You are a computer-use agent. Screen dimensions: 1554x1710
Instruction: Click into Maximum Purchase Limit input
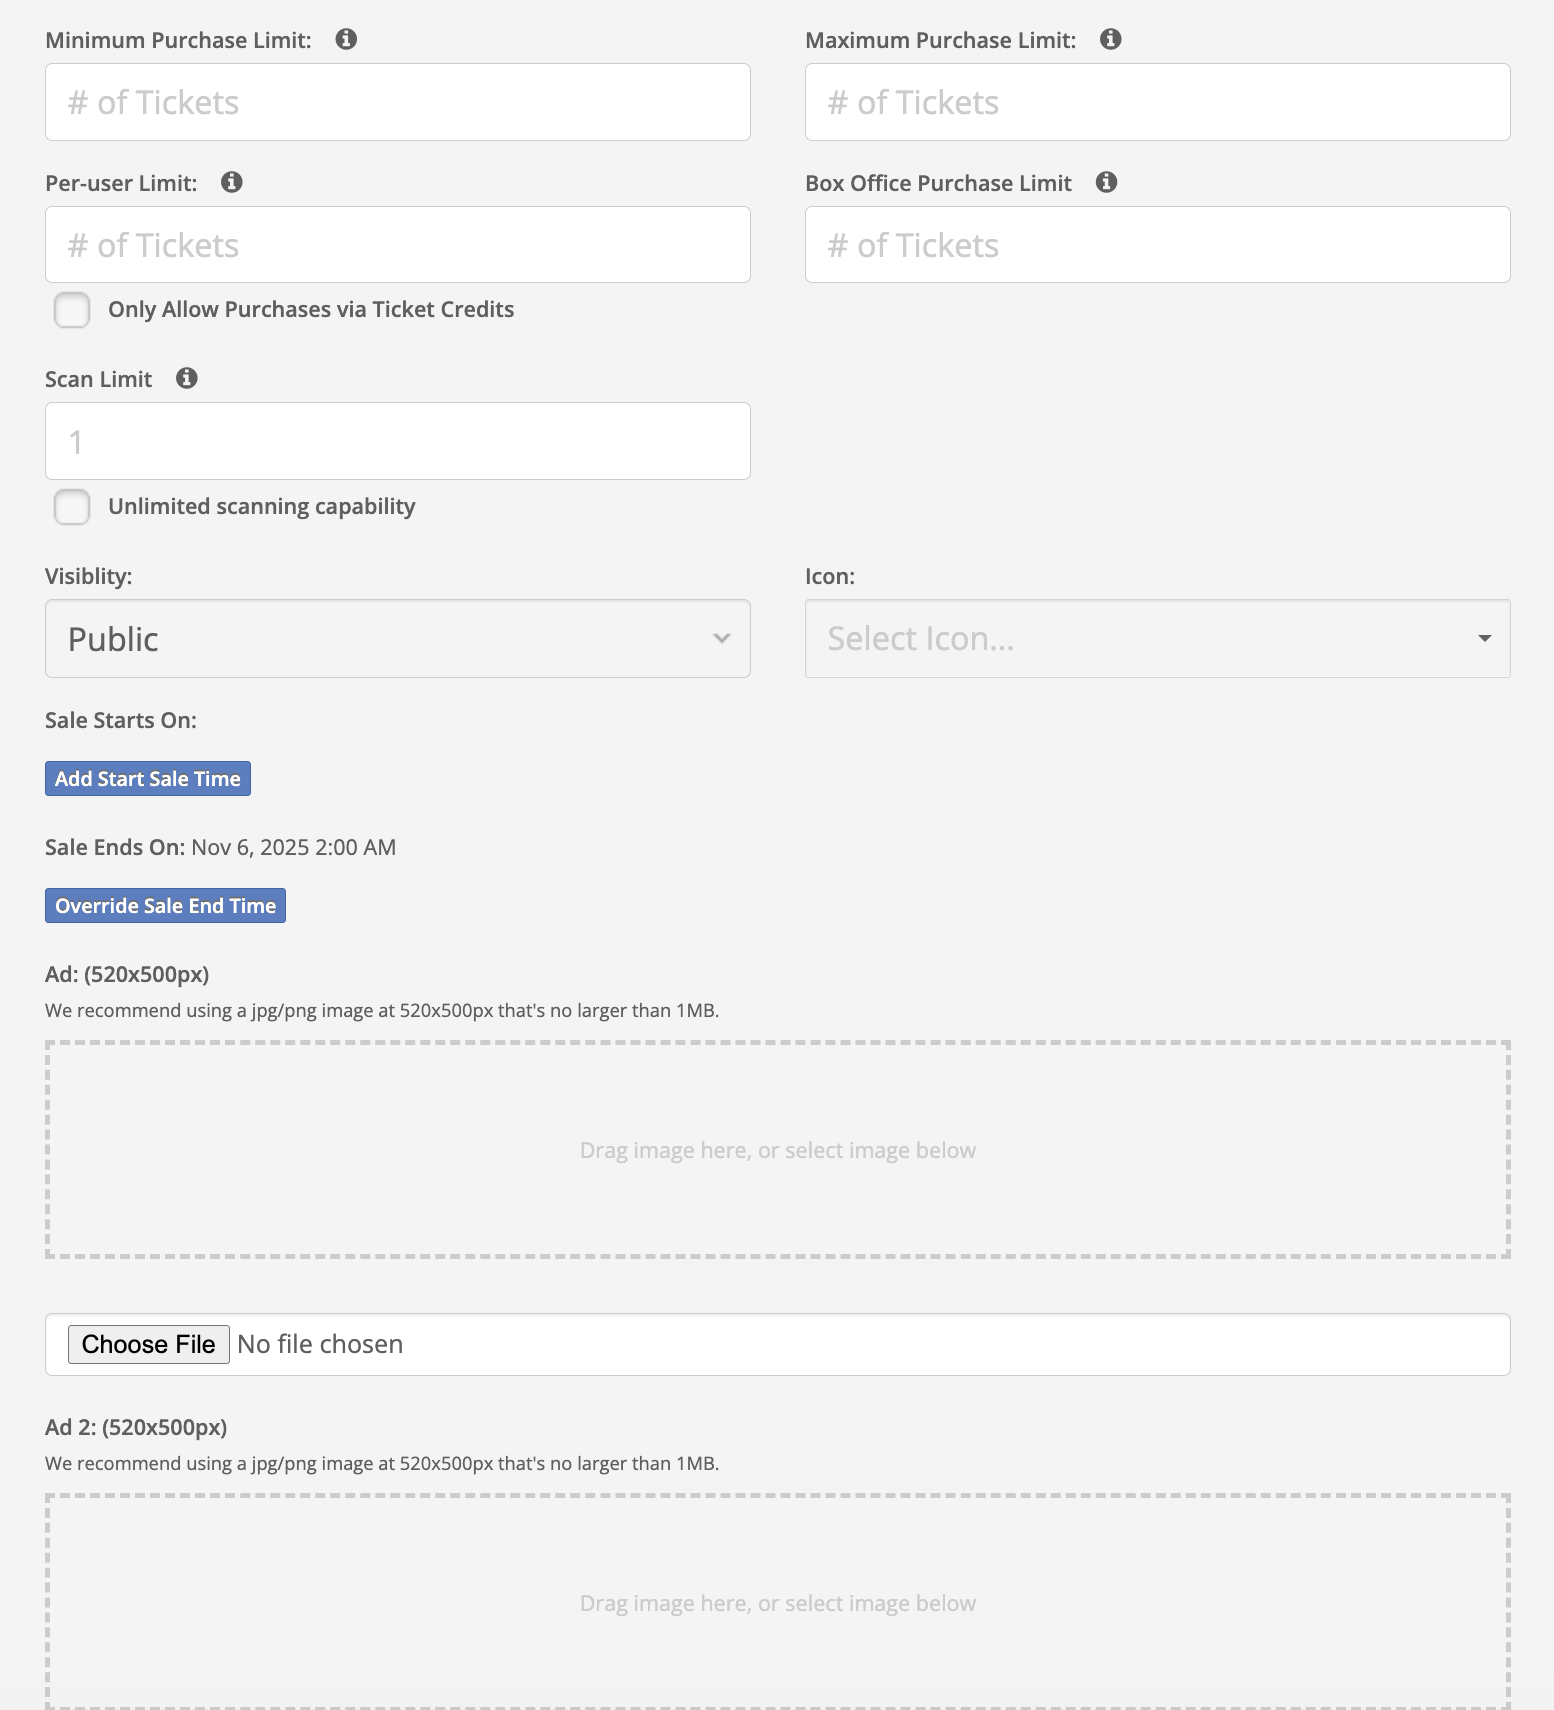(x=1157, y=102)
